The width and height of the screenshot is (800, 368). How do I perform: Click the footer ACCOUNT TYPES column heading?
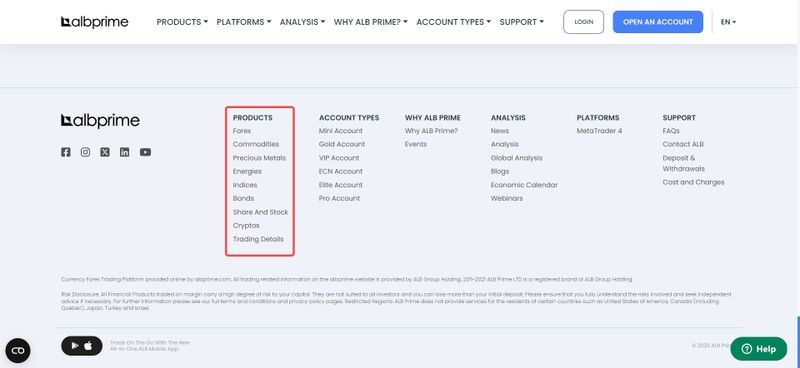[x=349, y=117]
